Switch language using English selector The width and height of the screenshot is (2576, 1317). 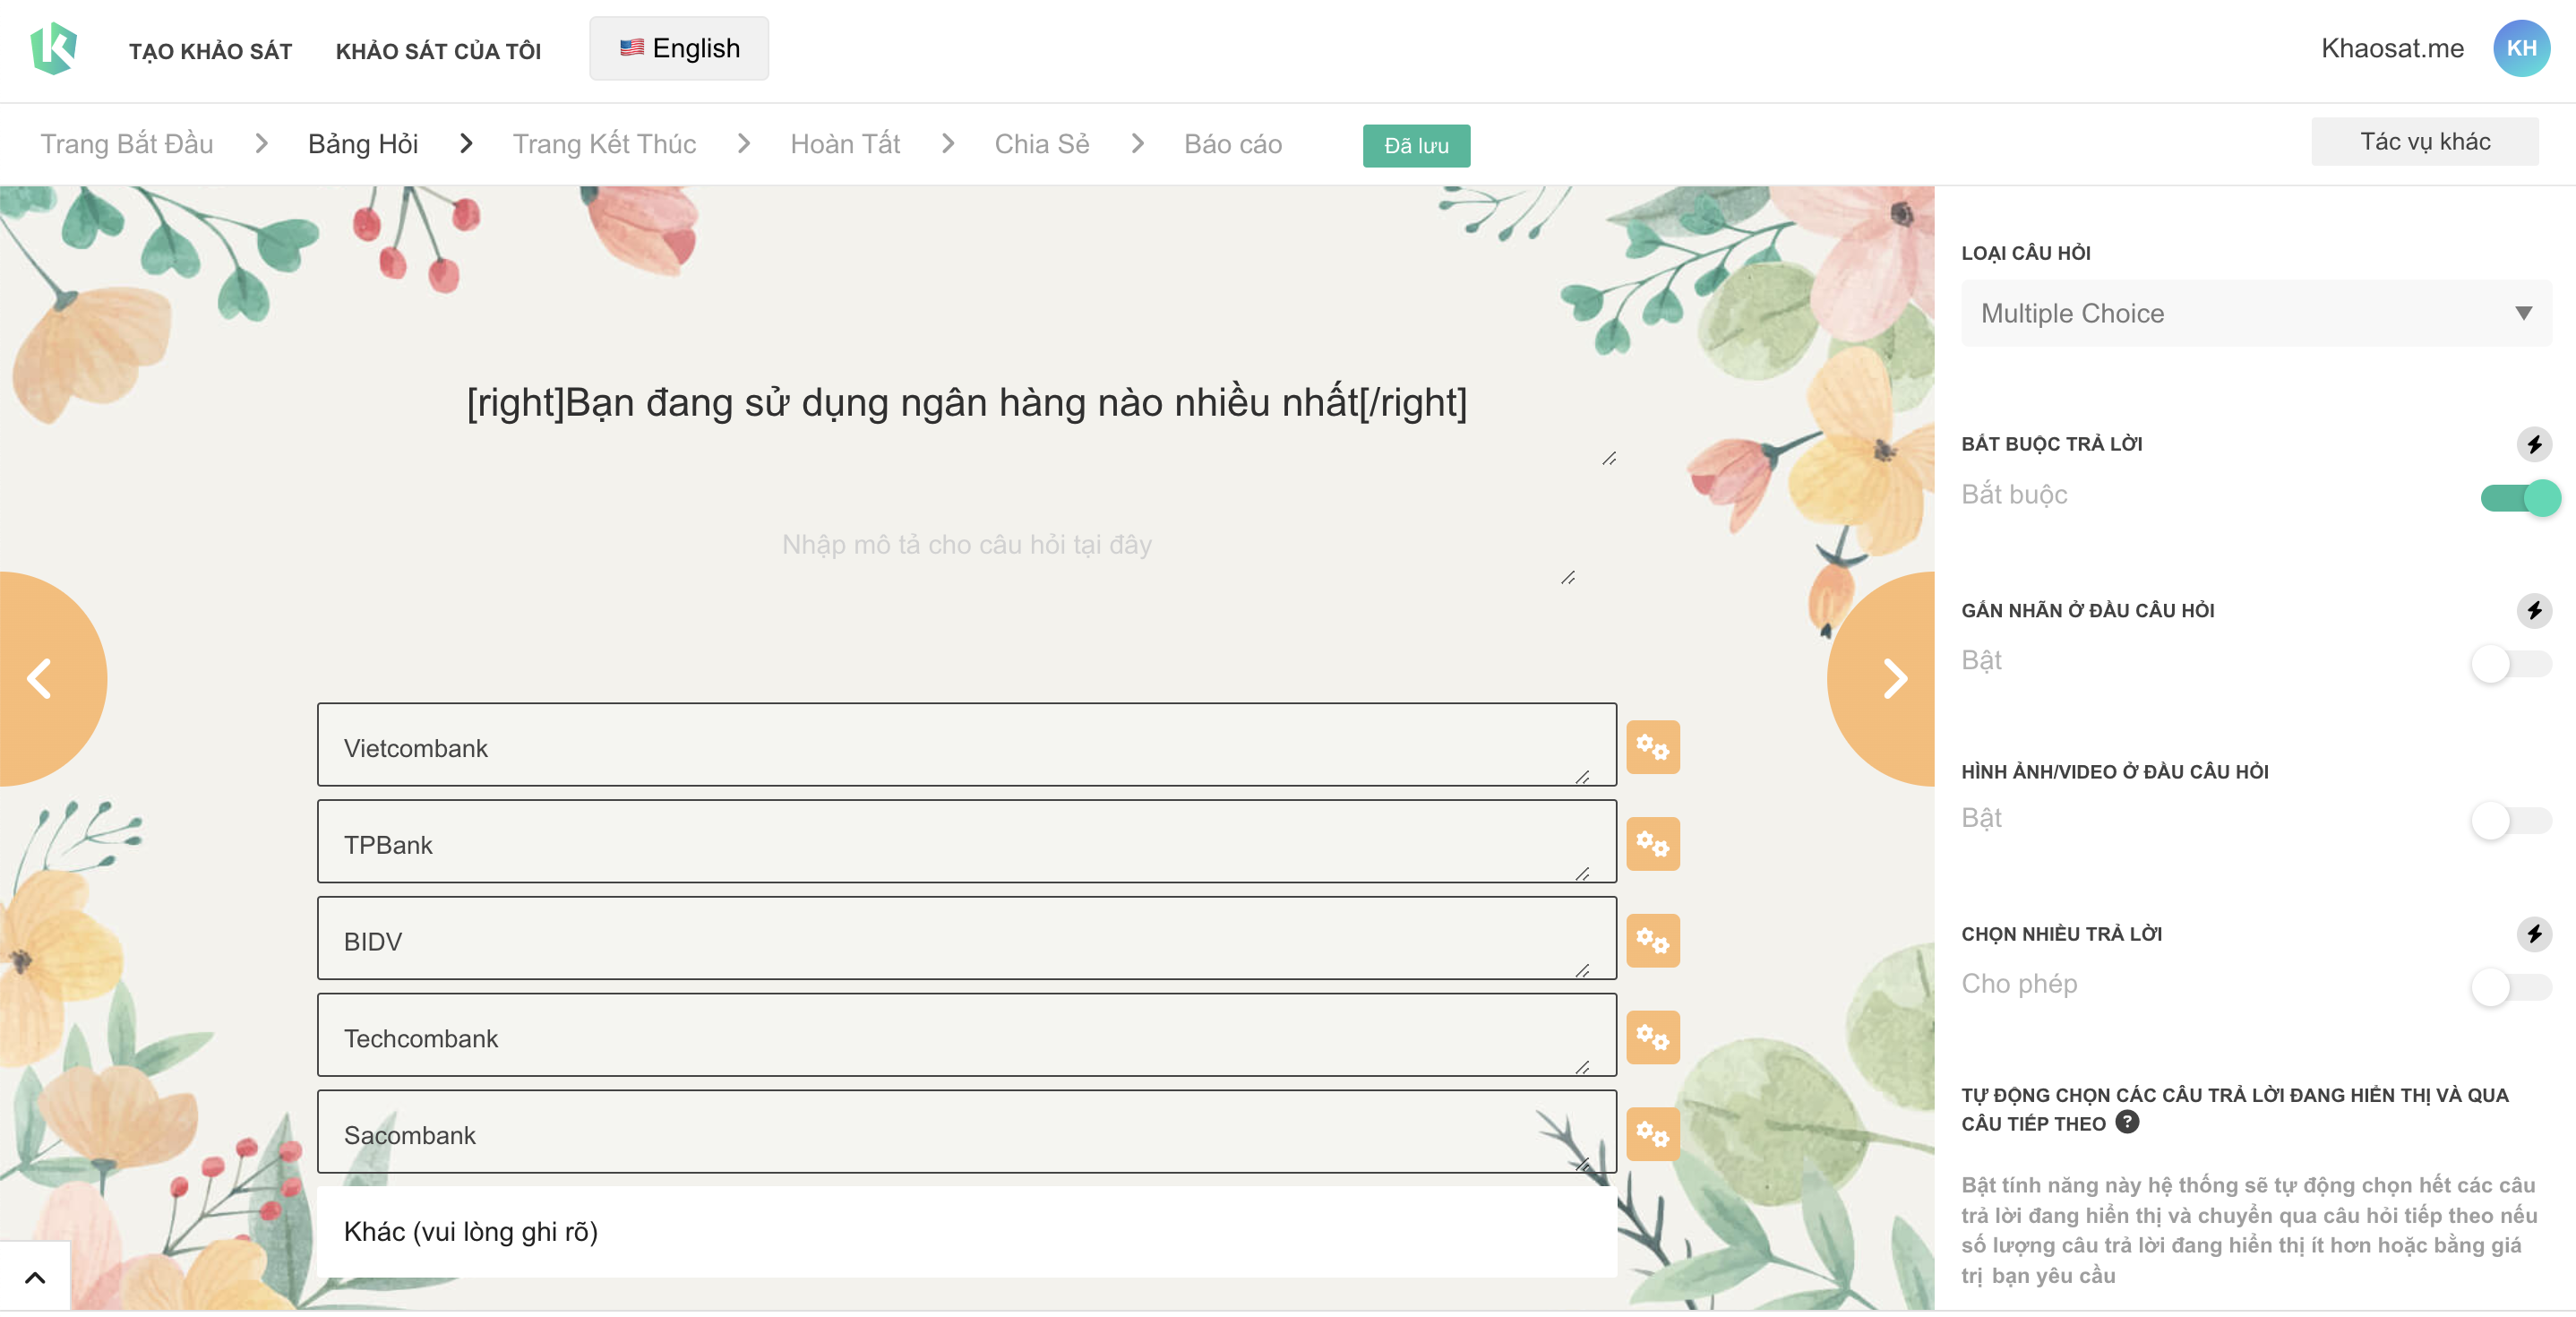tap(679, 48)
